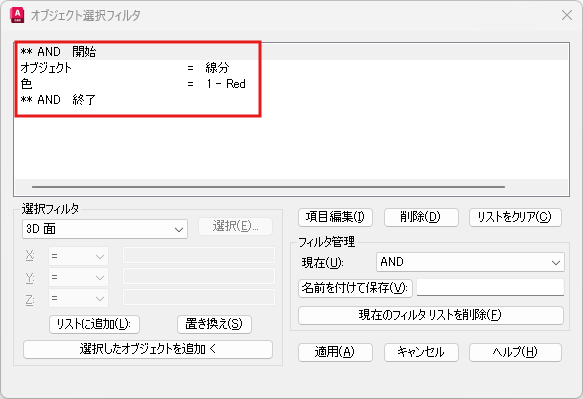Expand the Z operator dropdown
The width and height of the screenshot is (583, 399).
coord(78,298)
